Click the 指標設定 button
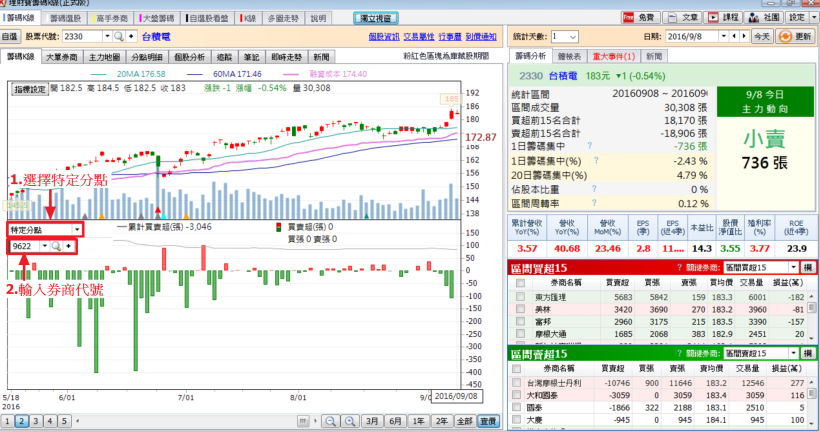820x432 pixels. pos(30,89)
